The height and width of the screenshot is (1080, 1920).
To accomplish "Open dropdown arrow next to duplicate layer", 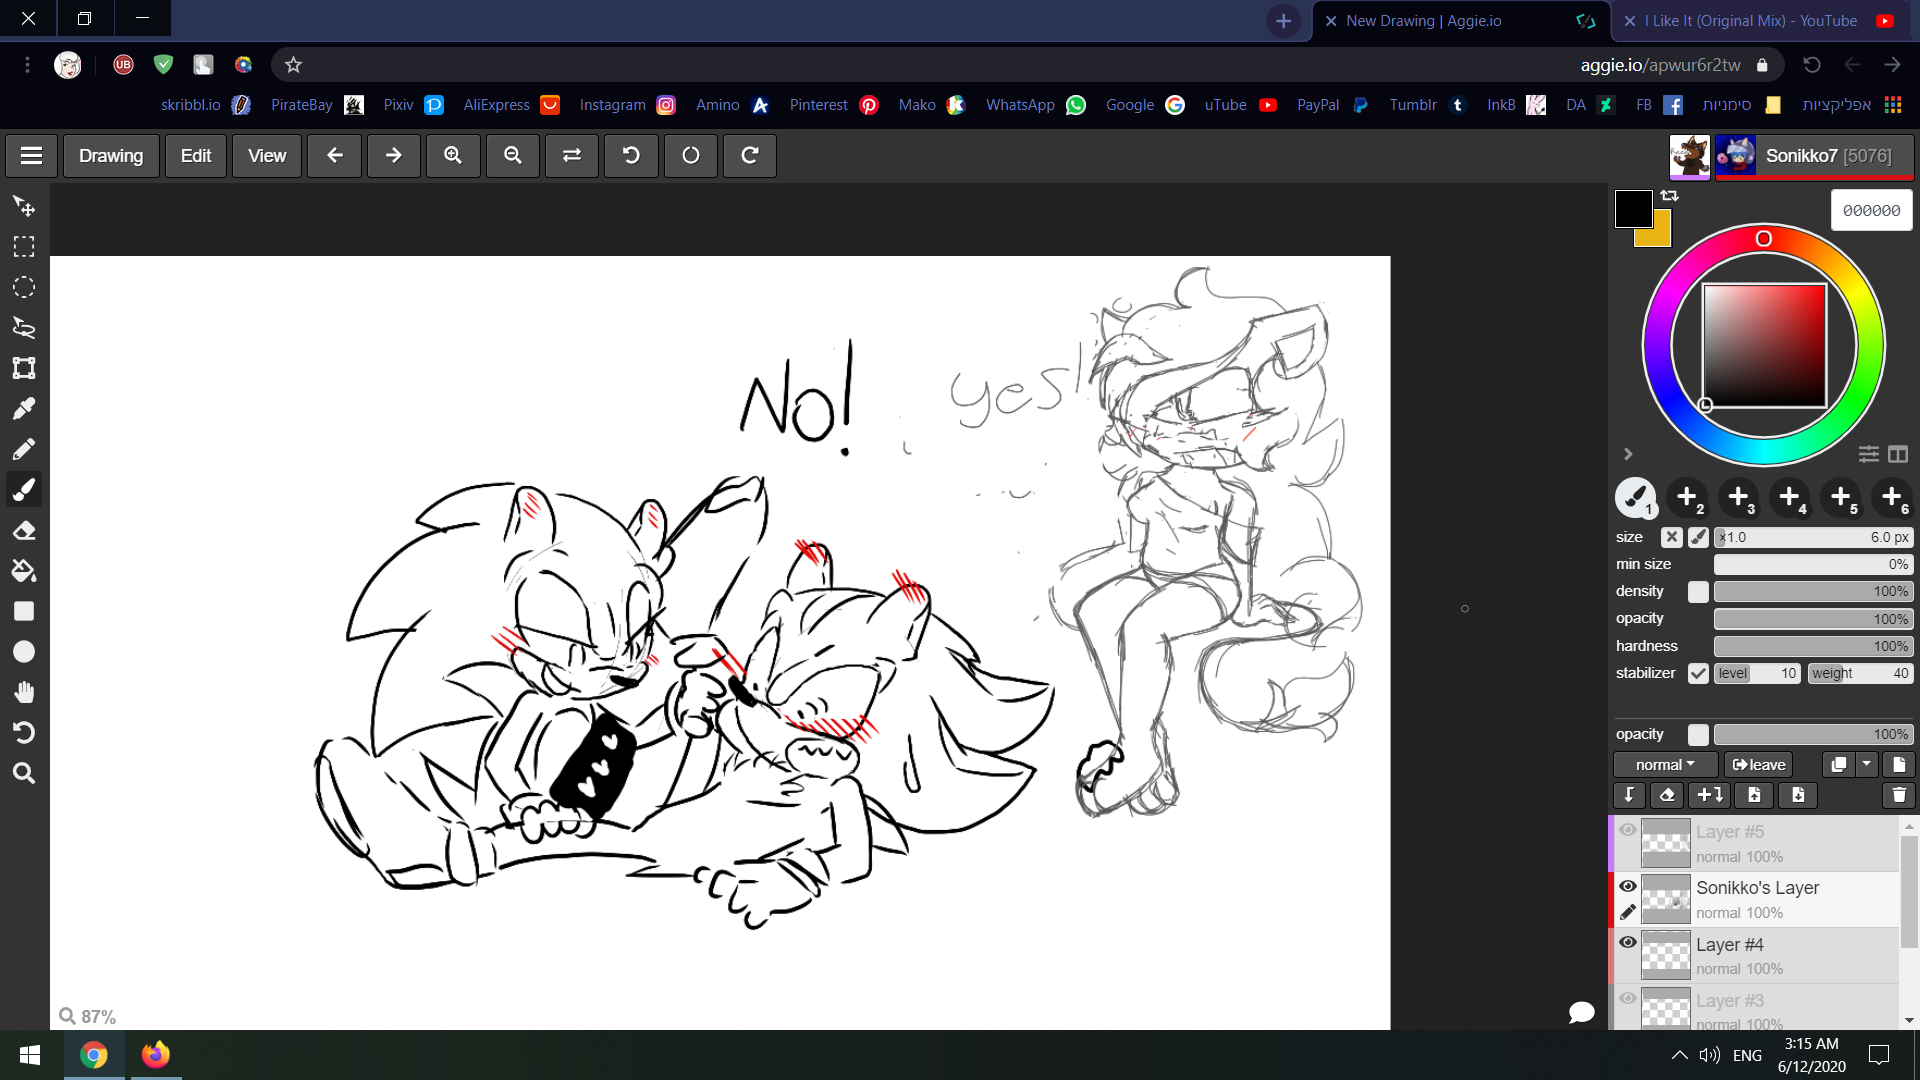I will [1867, 765].
